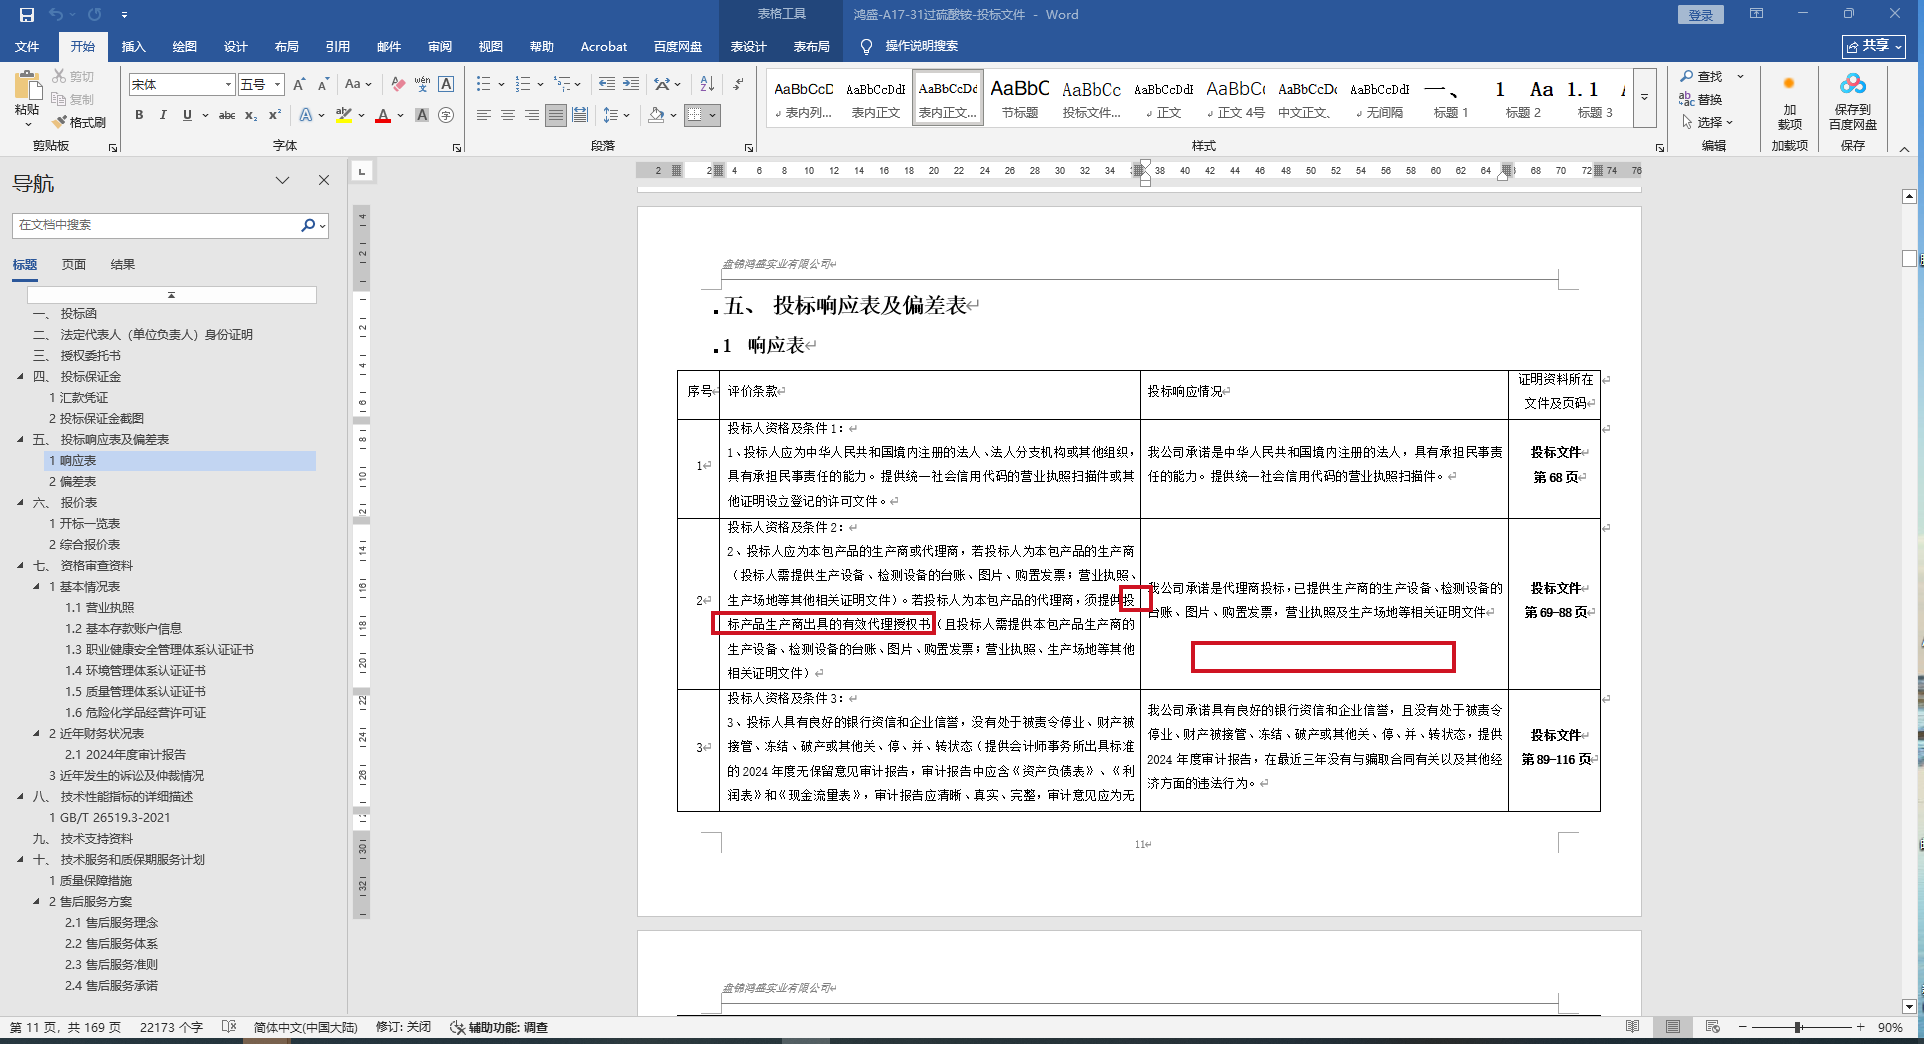Toggle underline formatting
Image resolution: width=1924 pixels, height=1044 pixels.
click(x=187, y=115)
